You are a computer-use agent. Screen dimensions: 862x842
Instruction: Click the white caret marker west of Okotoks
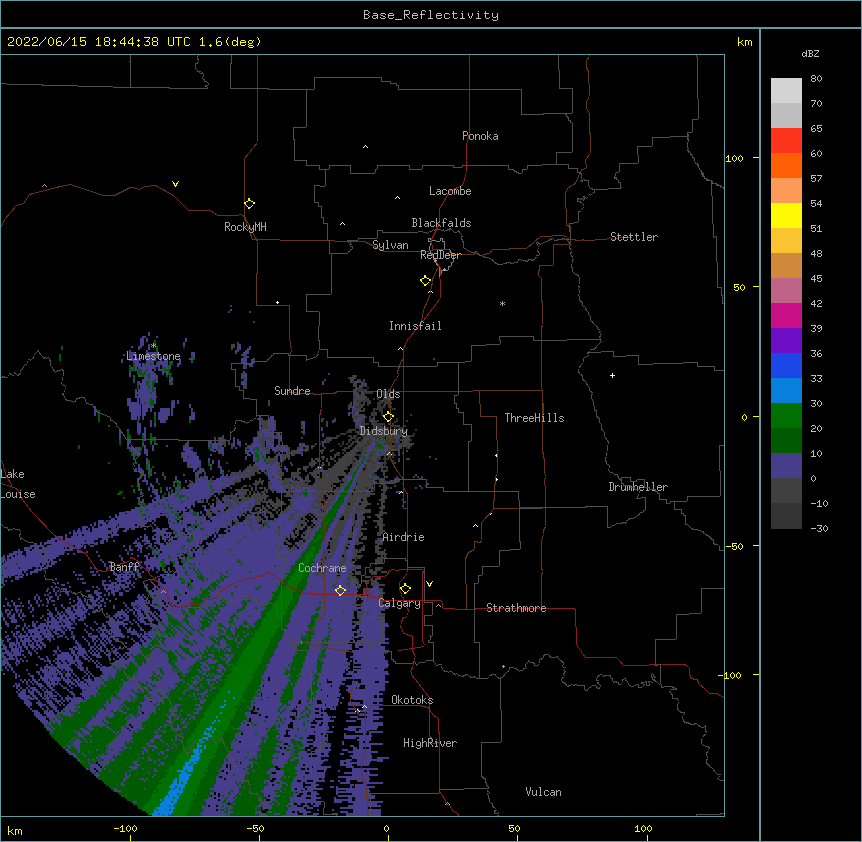coord(364,707)
